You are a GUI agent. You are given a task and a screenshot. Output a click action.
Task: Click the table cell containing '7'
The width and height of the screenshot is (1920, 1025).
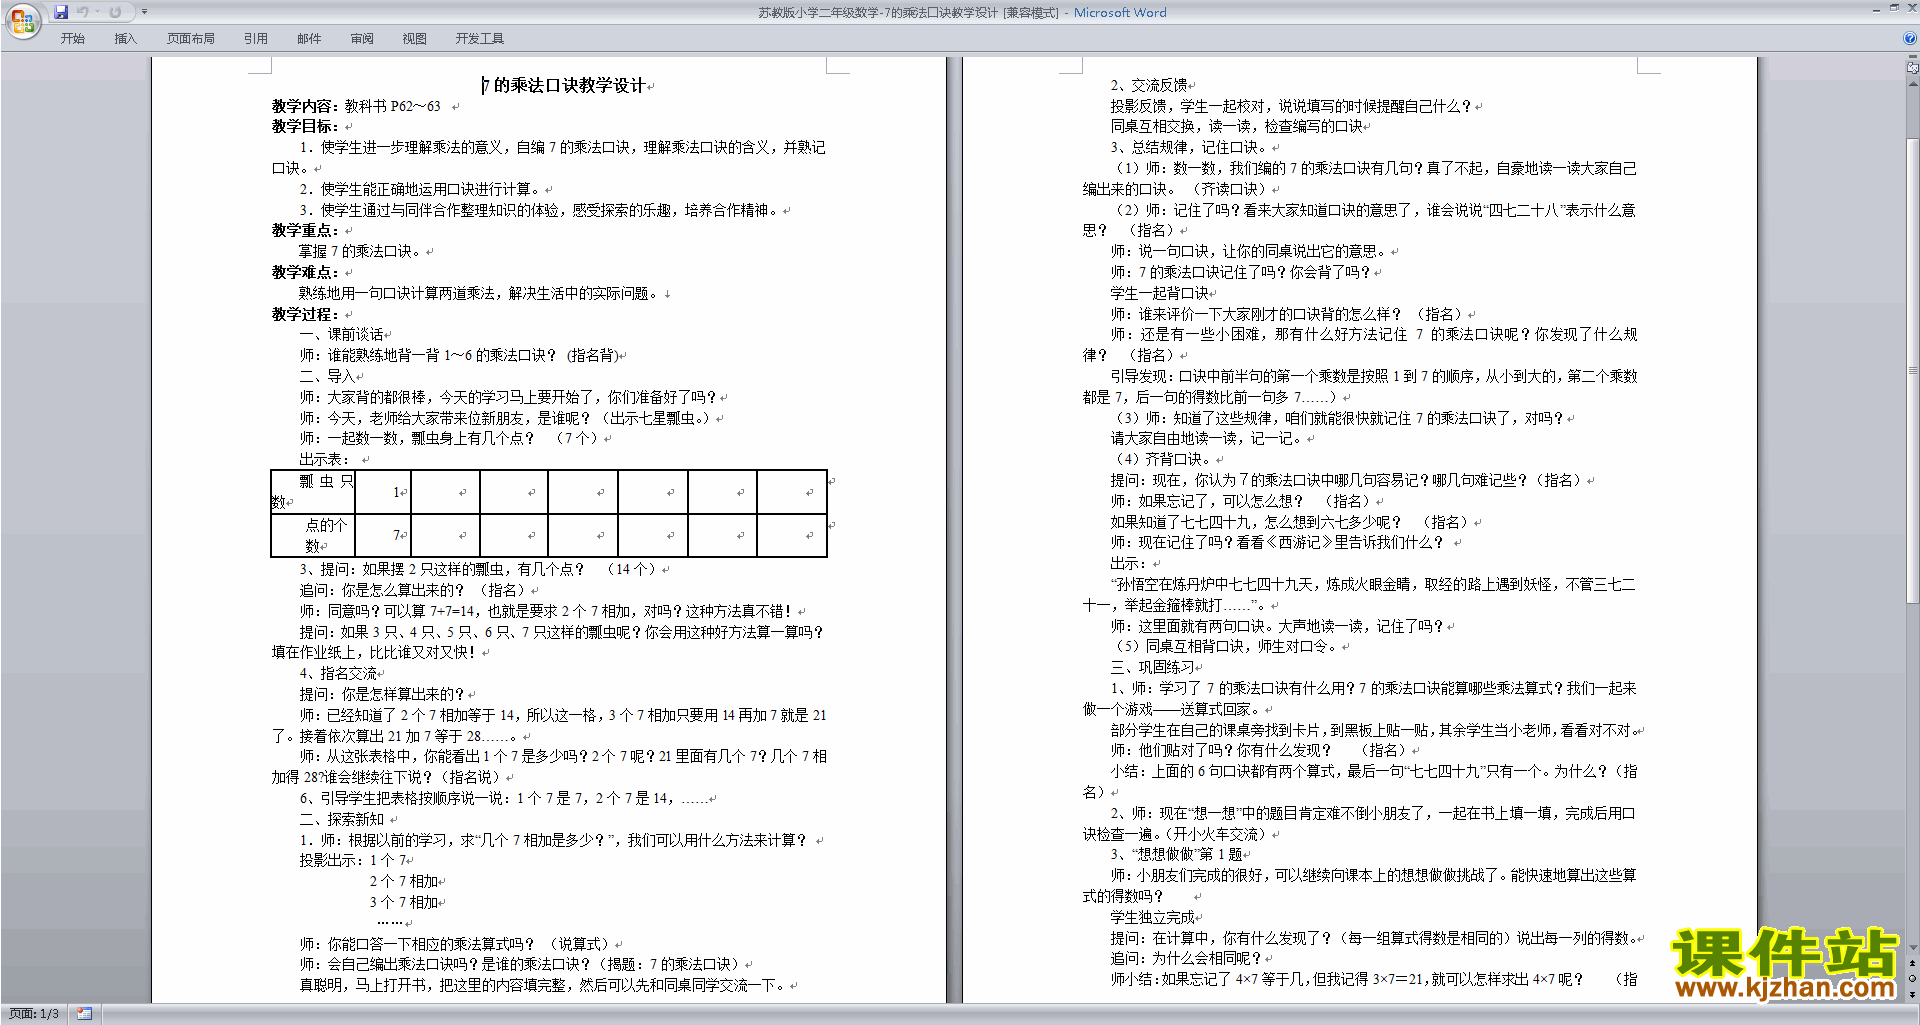coord(383,535)
